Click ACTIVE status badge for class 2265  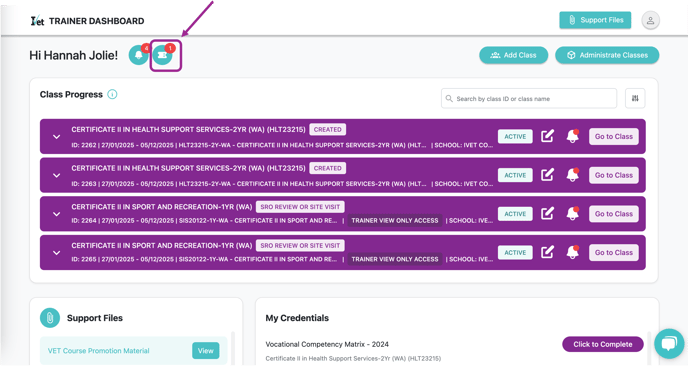tap(515, 252)
